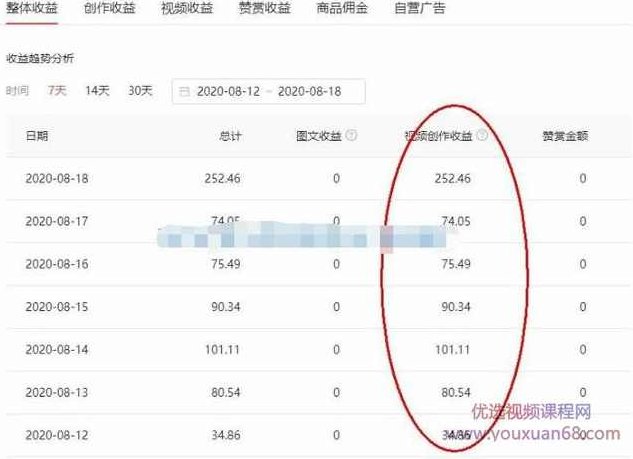
Task: Click 75.49 in the 视频创作收益 column
Action: click(456, 264)
